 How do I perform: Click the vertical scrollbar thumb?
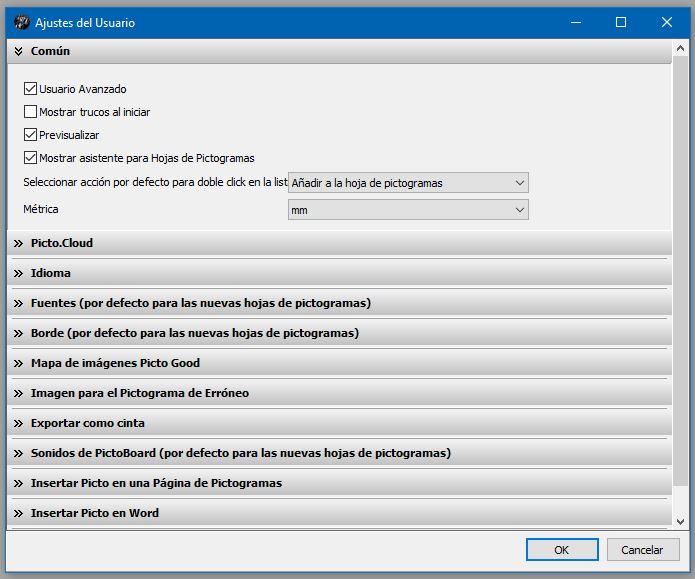(x=680, y=270)
